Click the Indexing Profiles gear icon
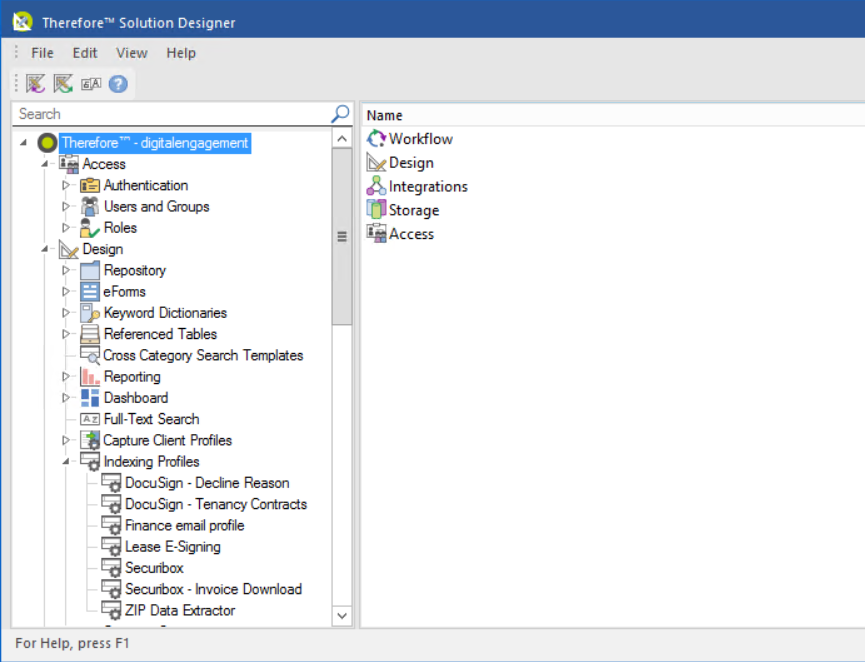Image resolution: width=865 pixels, height=662 pixels. click(x=90, y=462)
